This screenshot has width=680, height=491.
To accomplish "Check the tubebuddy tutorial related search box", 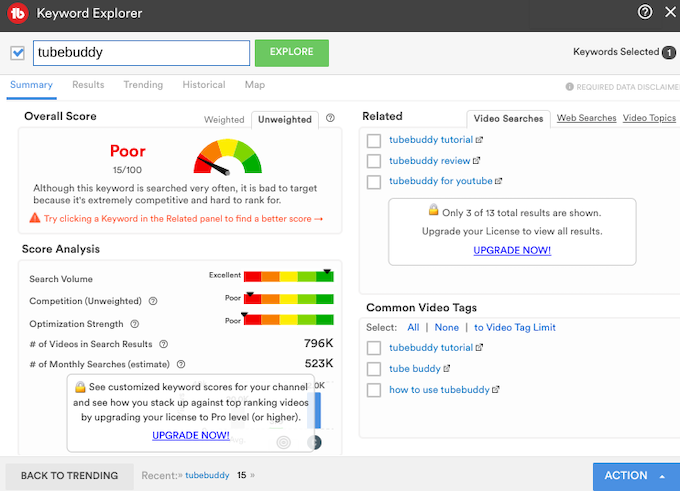I will pyautogui.click(x=373, y=140).
